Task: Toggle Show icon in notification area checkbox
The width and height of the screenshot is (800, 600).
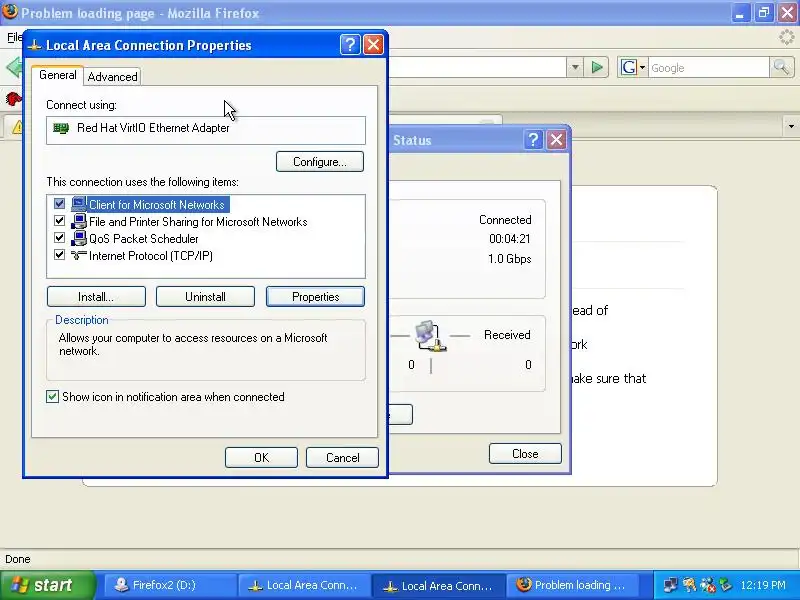Action: click(x=52, y=396)
